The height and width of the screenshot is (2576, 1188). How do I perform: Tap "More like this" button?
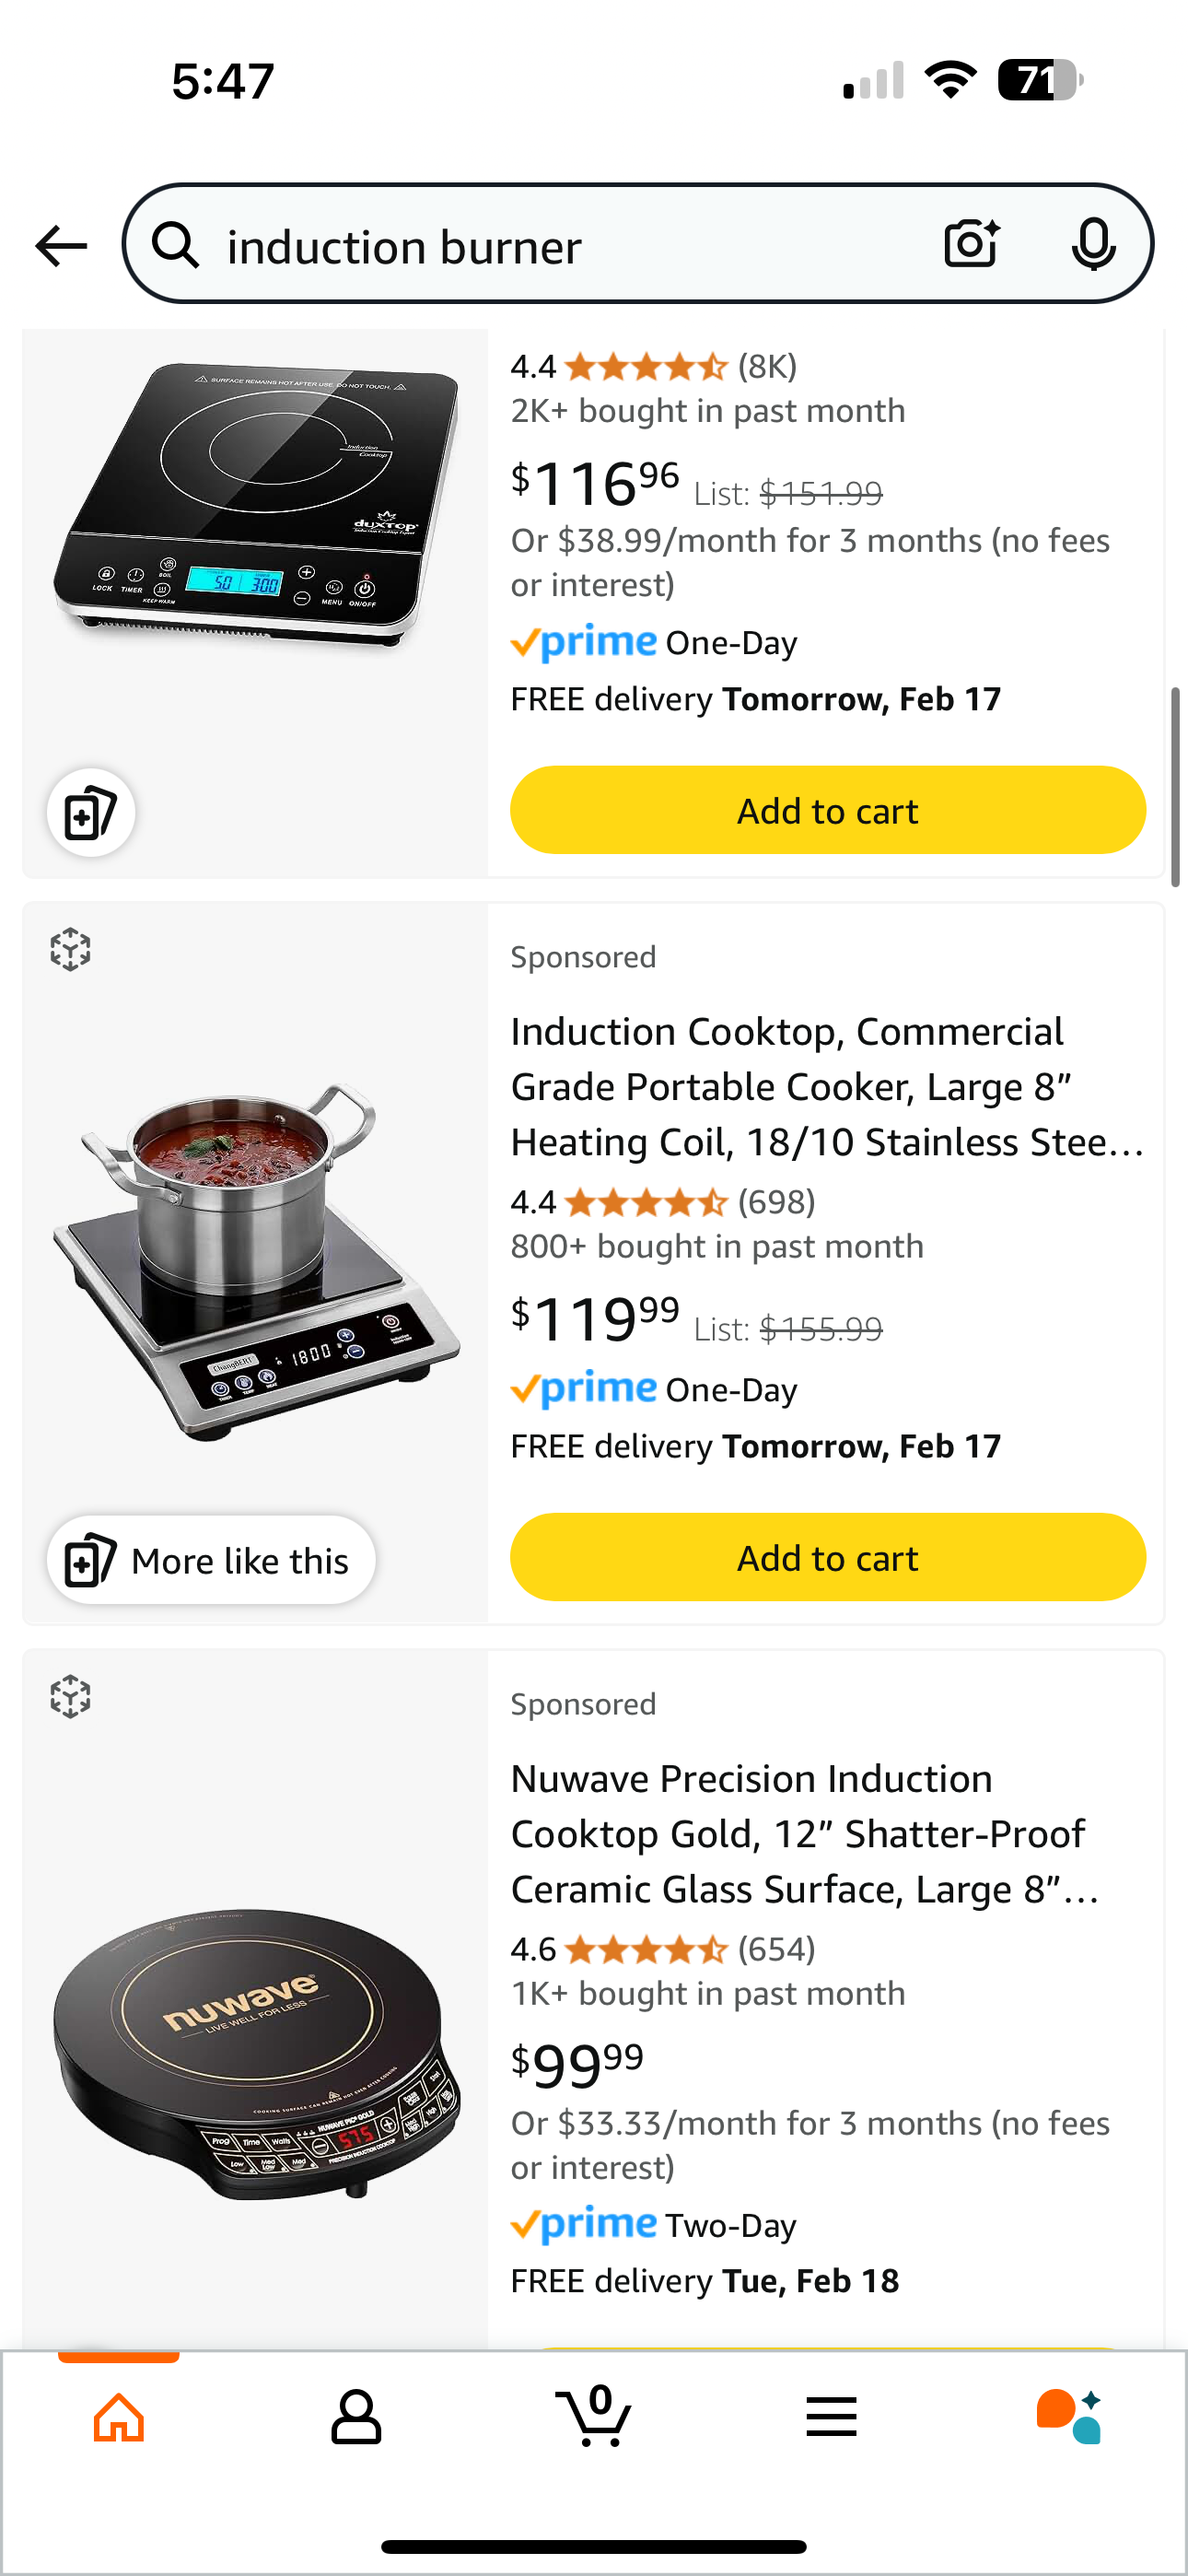211,1560
